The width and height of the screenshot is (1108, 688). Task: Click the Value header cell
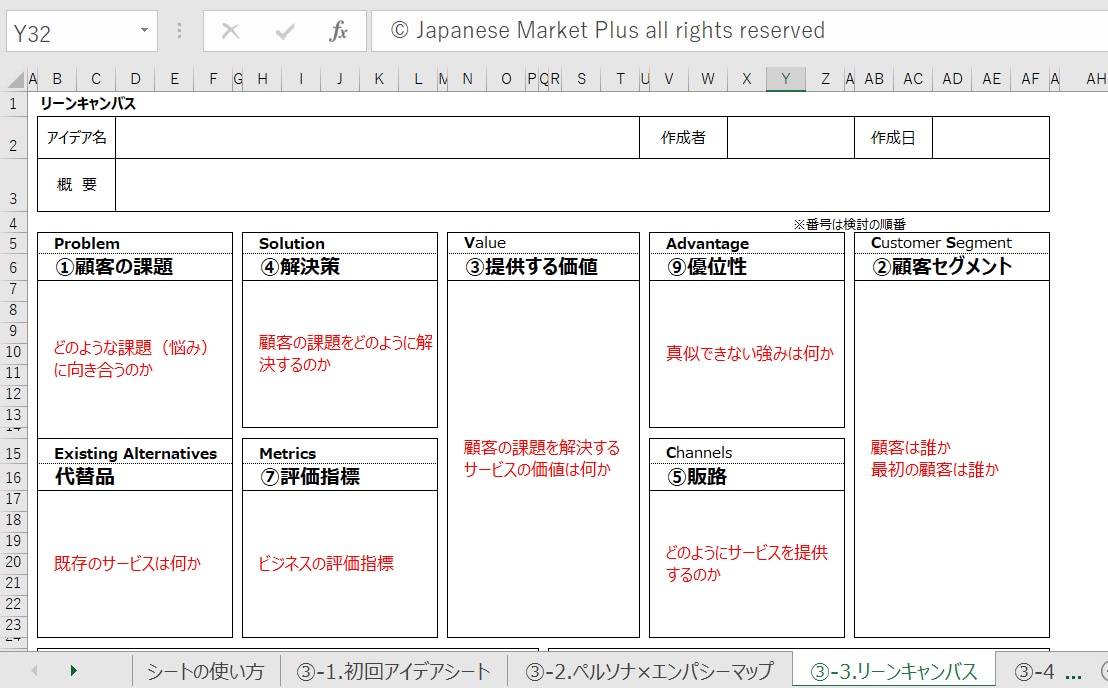click(543, 243)
